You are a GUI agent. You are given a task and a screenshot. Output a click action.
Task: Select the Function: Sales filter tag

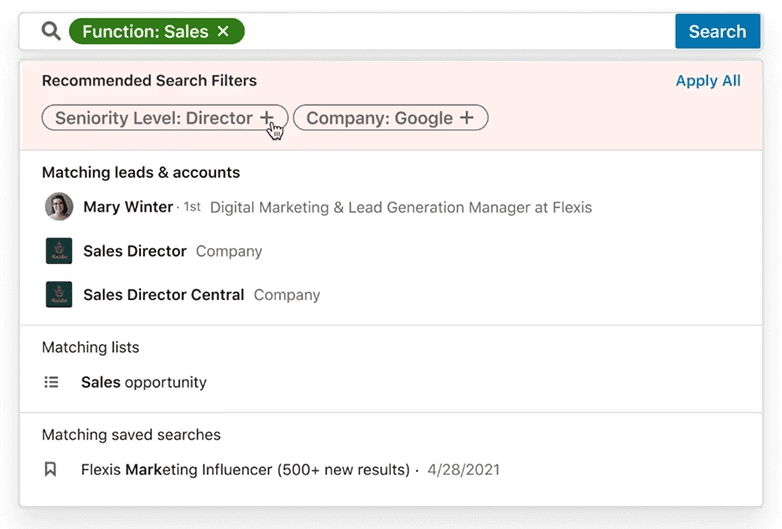click(145, 32)
